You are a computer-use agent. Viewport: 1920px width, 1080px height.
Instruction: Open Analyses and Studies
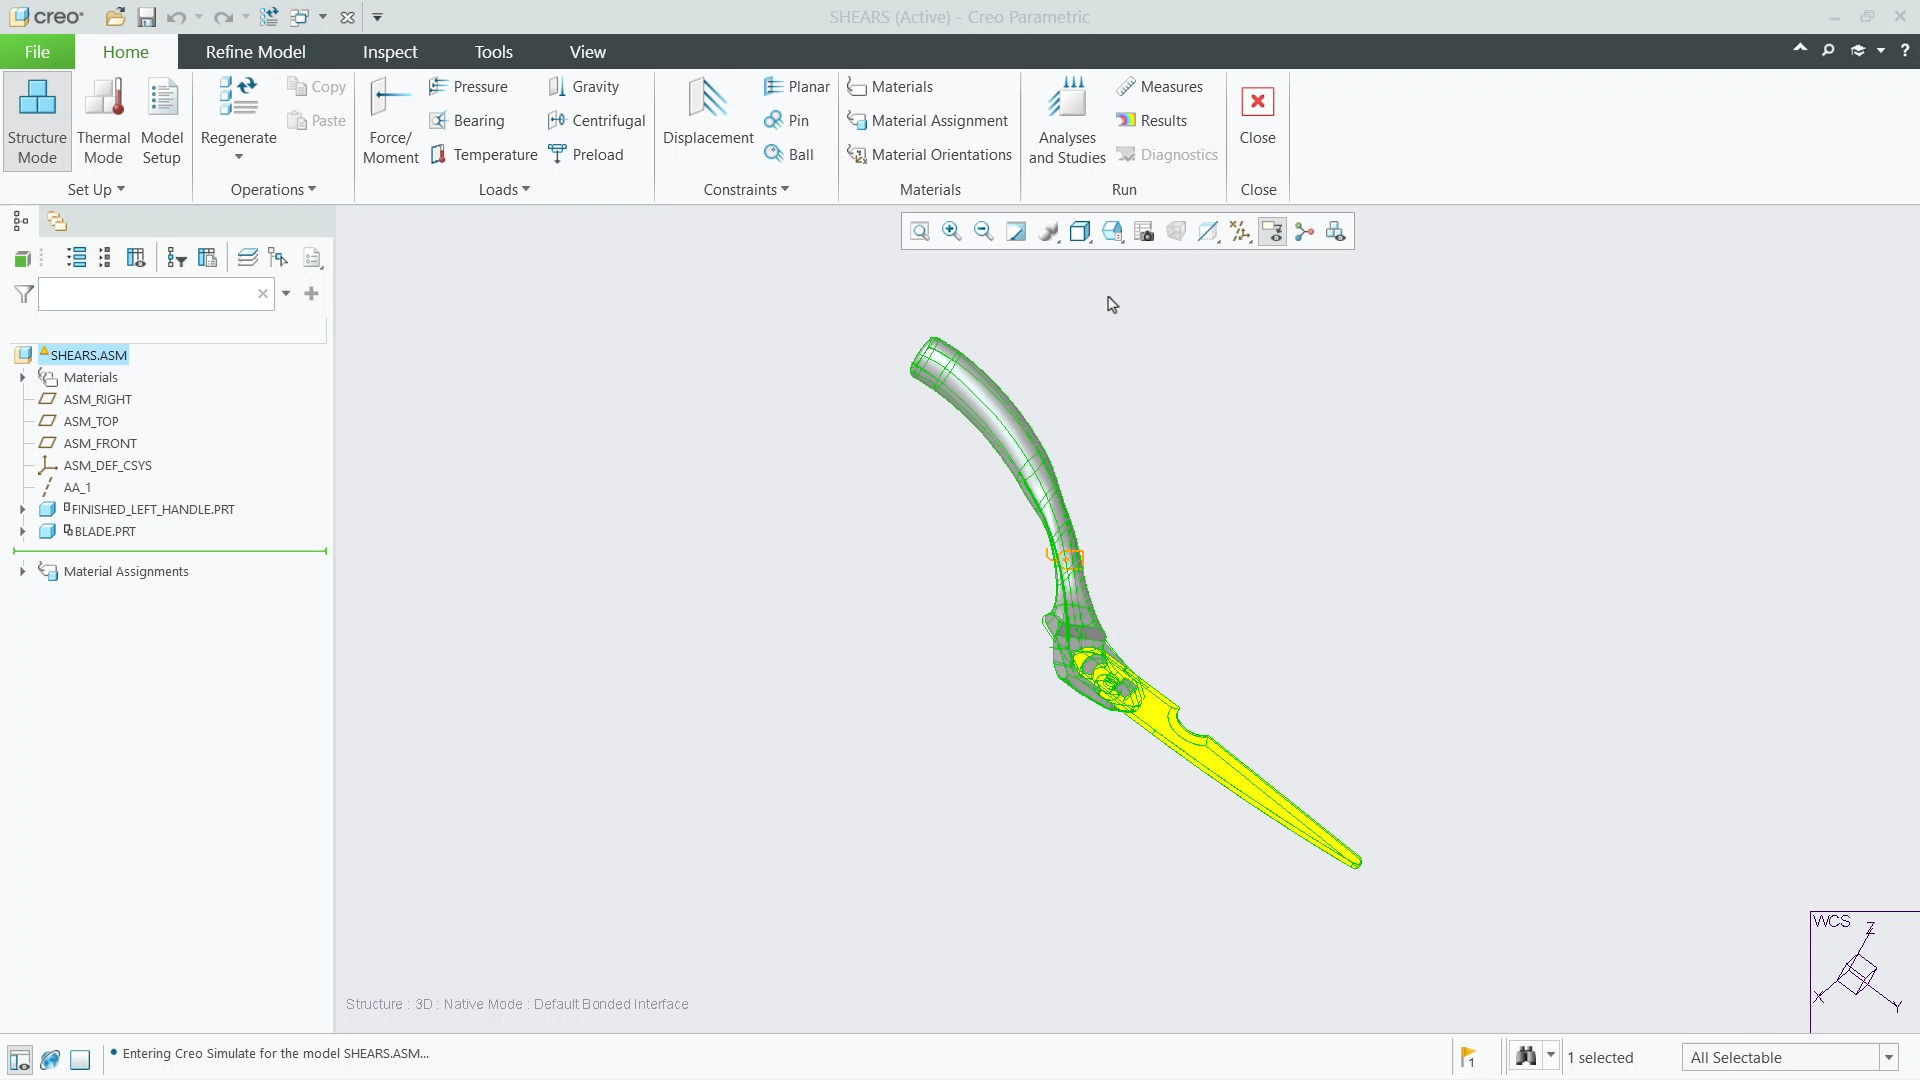point(1067,121)
